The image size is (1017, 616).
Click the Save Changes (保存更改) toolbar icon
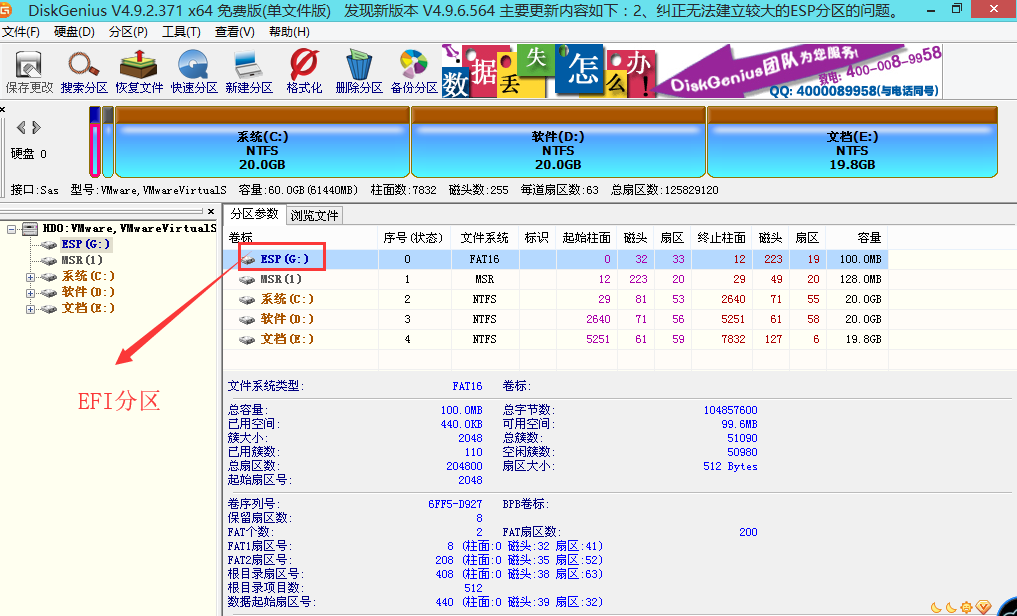pos(29,71)
